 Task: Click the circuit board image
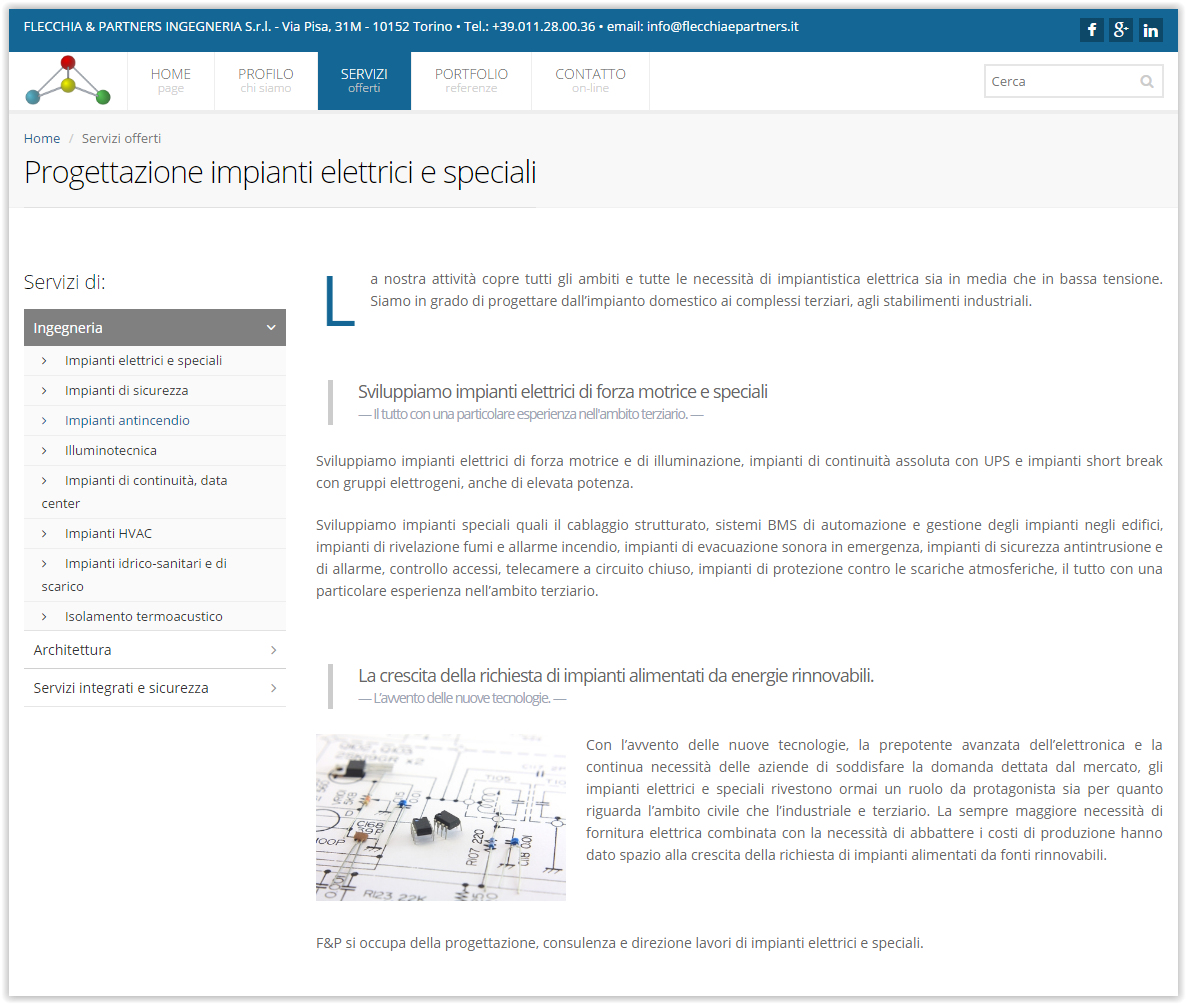[441, 817]
